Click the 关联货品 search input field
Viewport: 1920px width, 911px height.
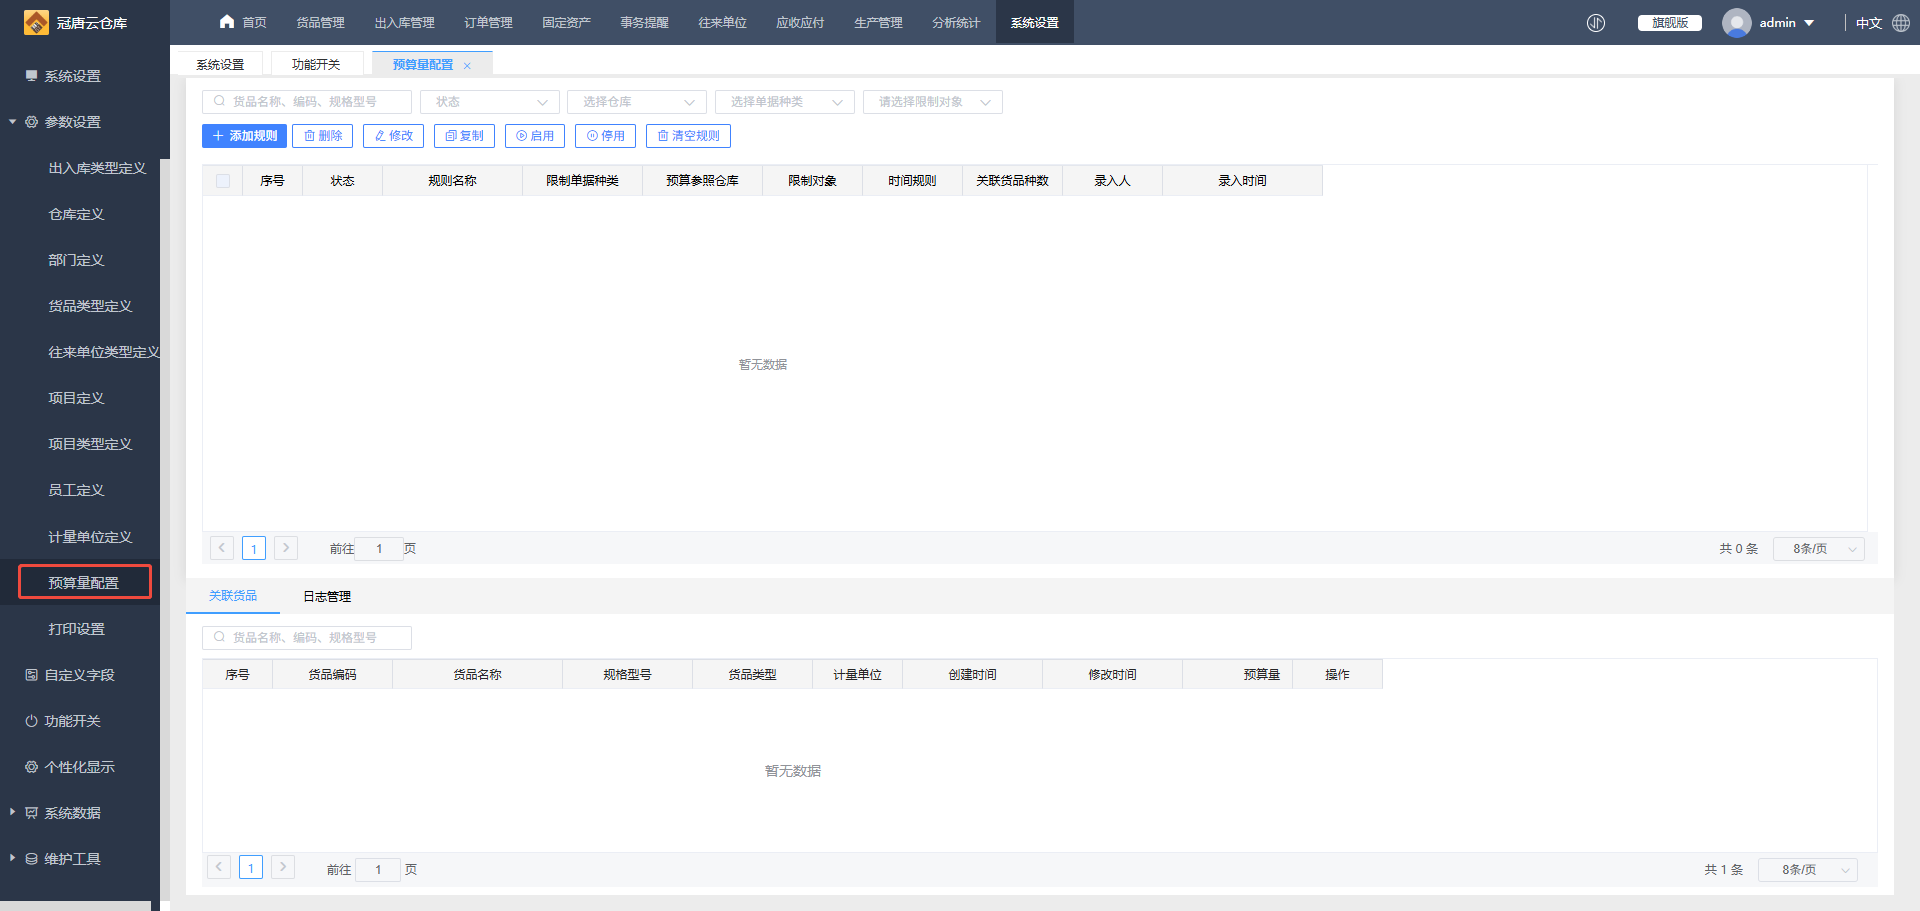(307, 638)
